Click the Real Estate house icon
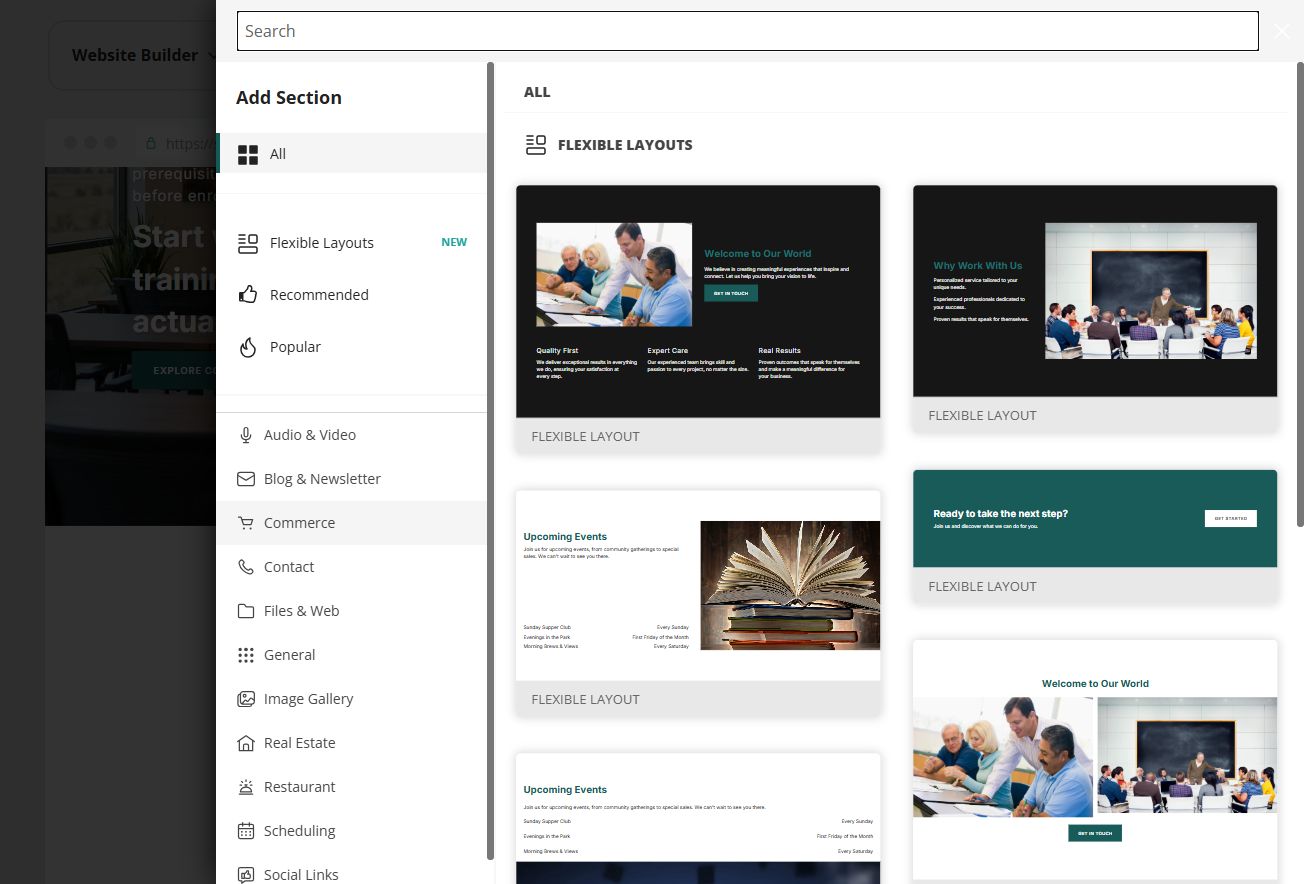 [x=246, y=743]
